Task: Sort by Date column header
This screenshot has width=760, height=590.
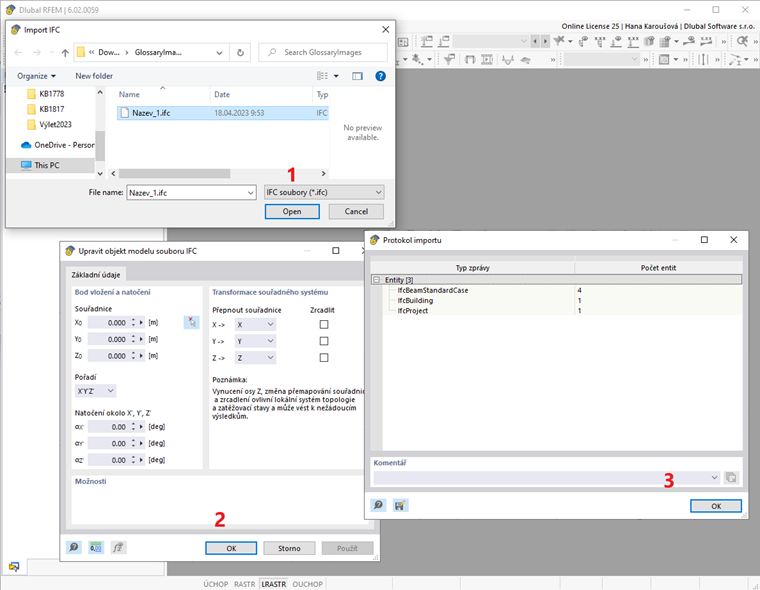Action: (x=222, y=95)
